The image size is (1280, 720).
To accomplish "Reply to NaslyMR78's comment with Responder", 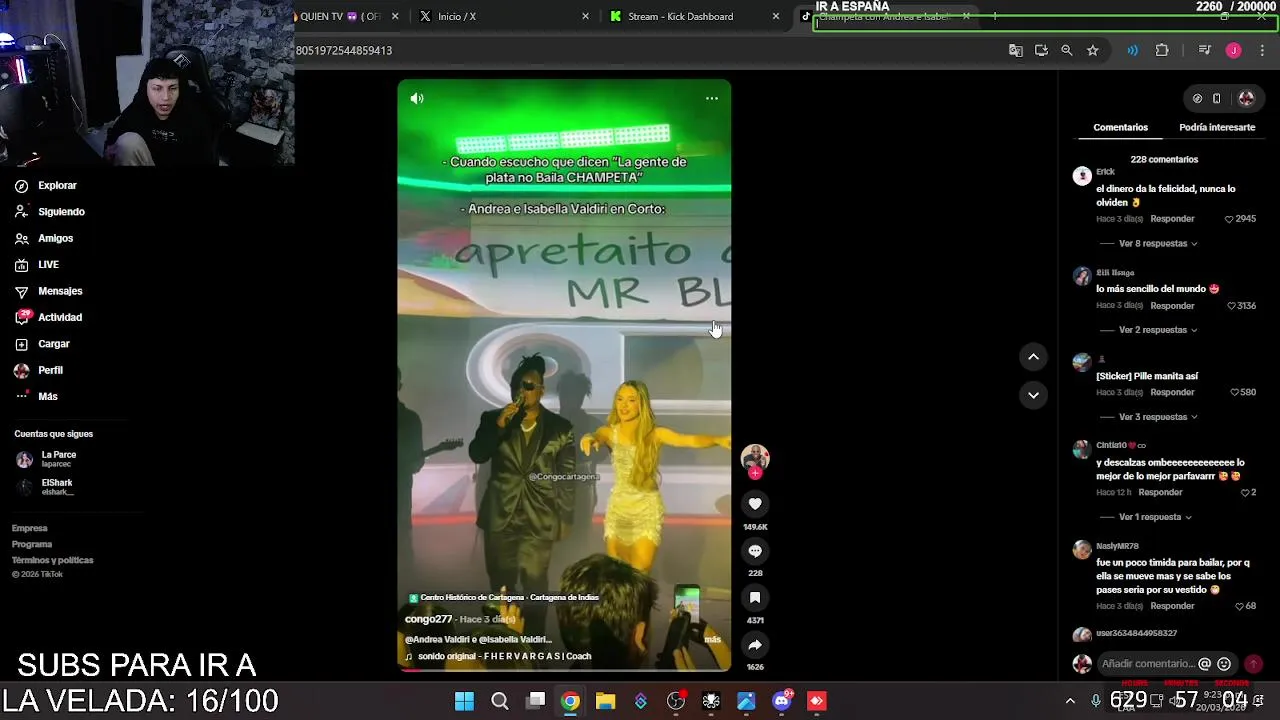I will [x=1172, y=606].
